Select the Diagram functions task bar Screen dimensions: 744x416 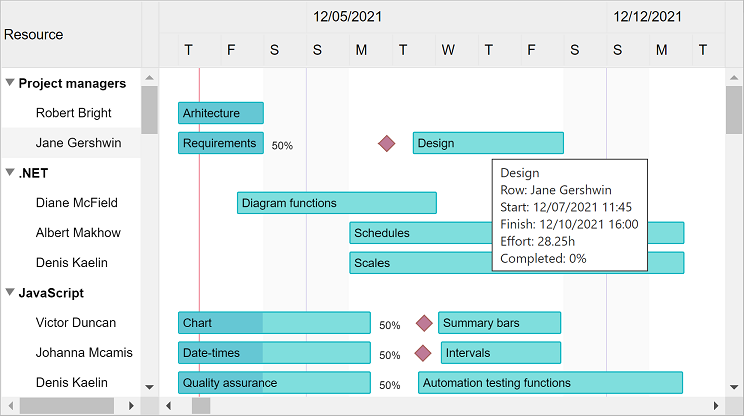[x=336, y=203]
